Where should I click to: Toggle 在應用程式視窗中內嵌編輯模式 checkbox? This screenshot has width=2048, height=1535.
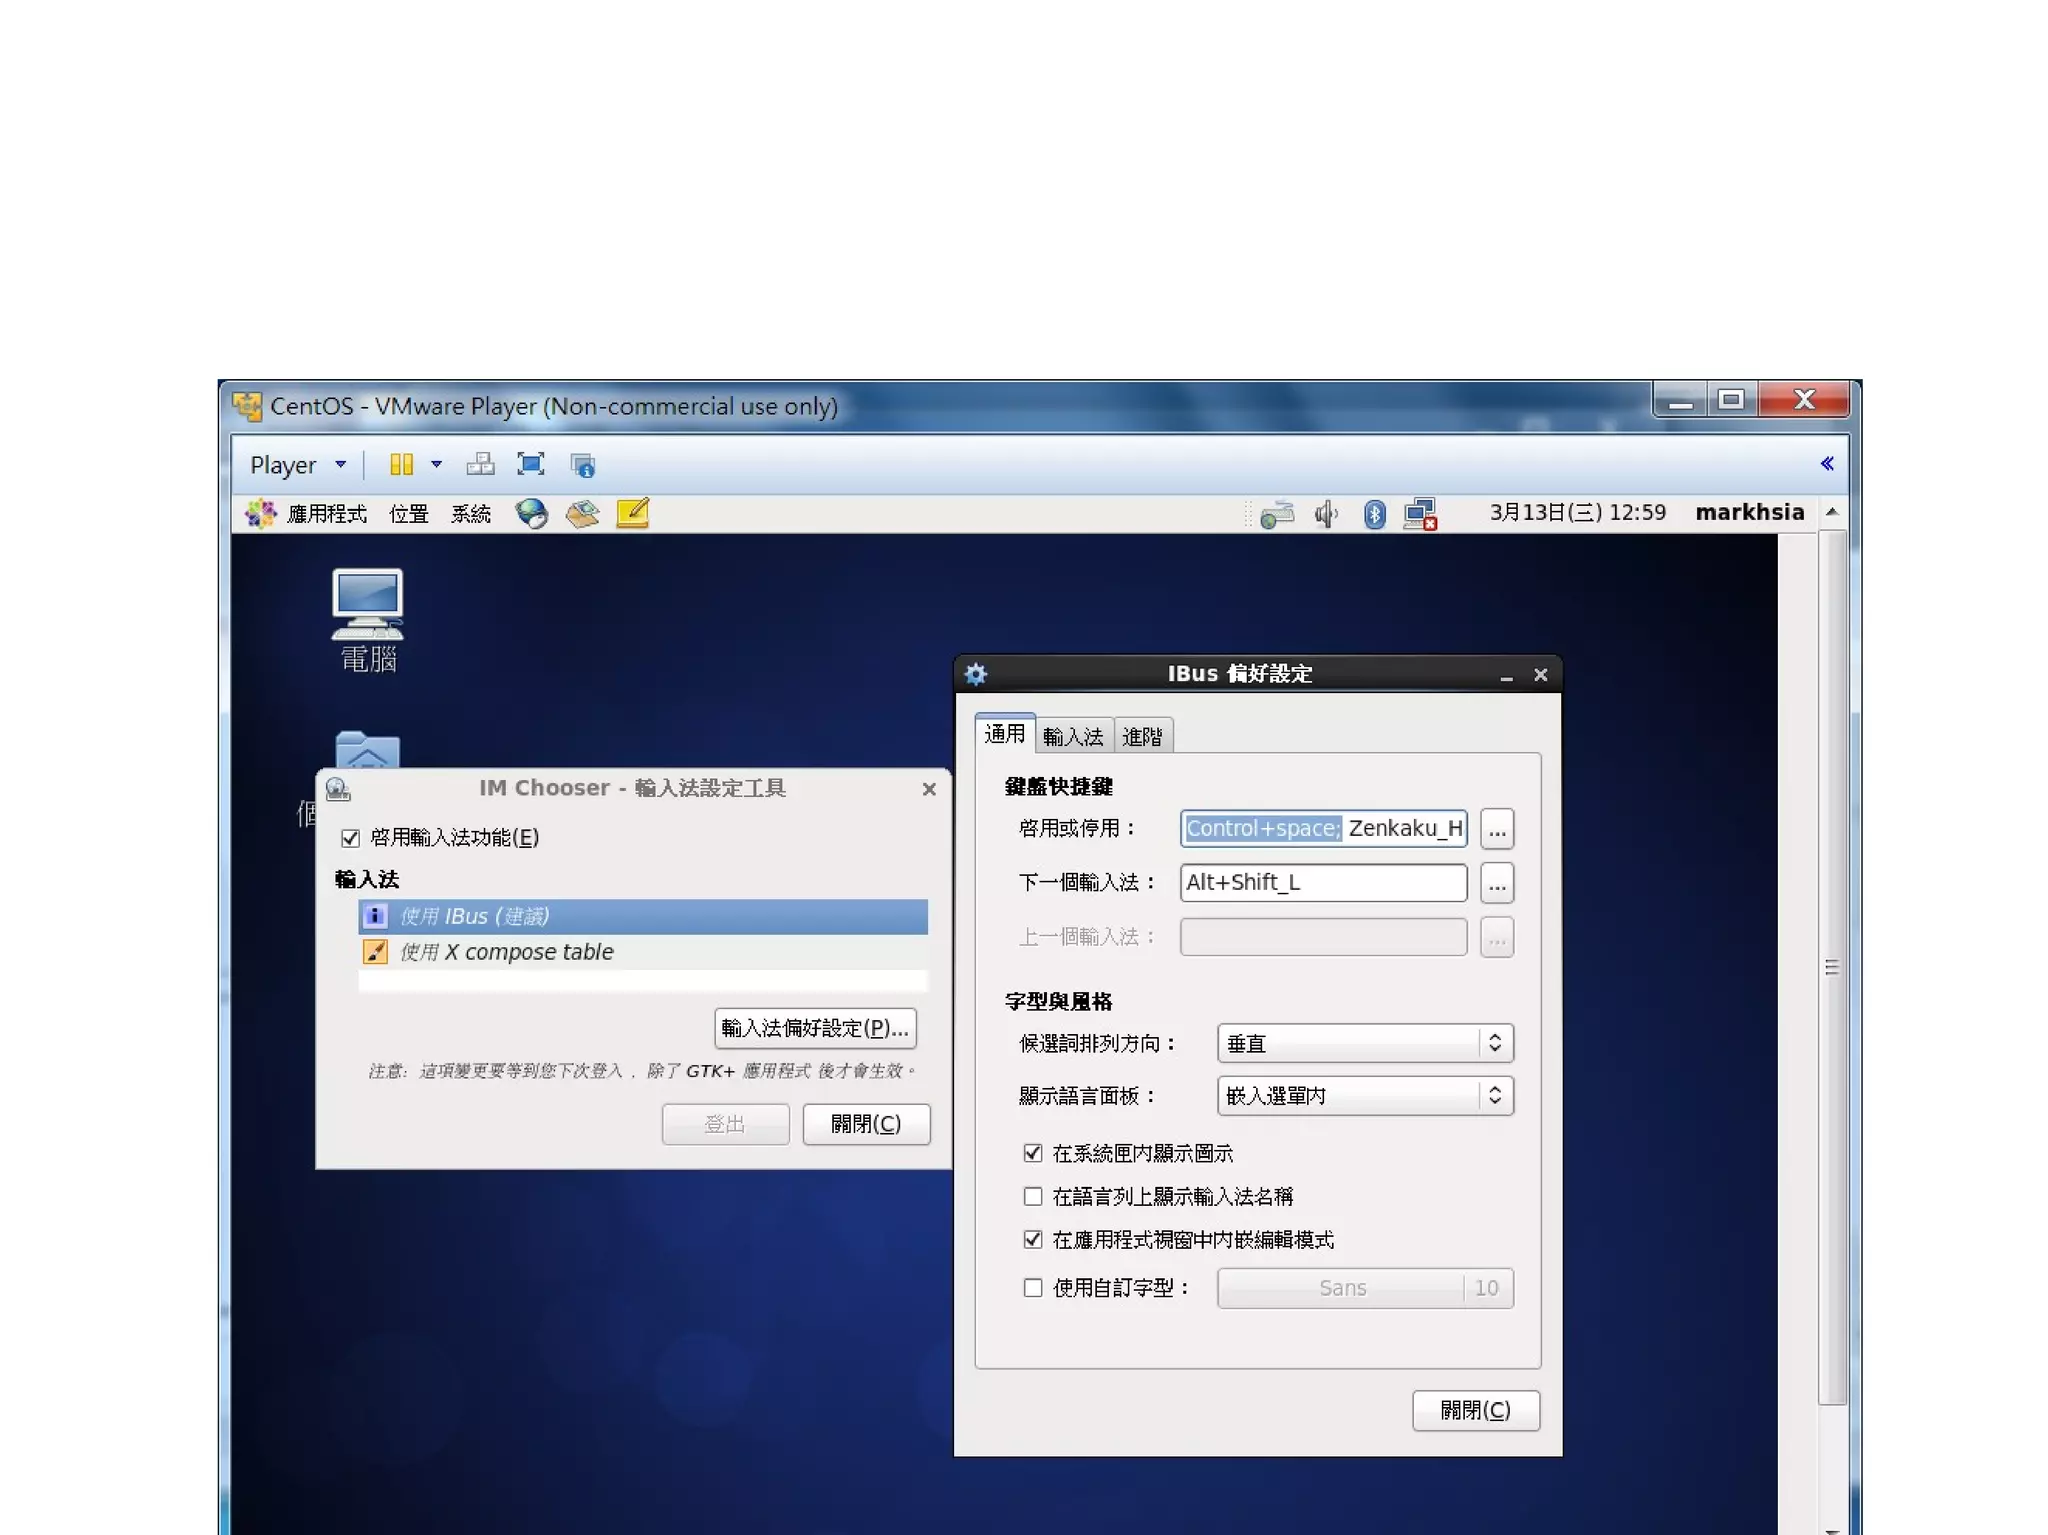pyautogui.click(x=1033, y=1239)
